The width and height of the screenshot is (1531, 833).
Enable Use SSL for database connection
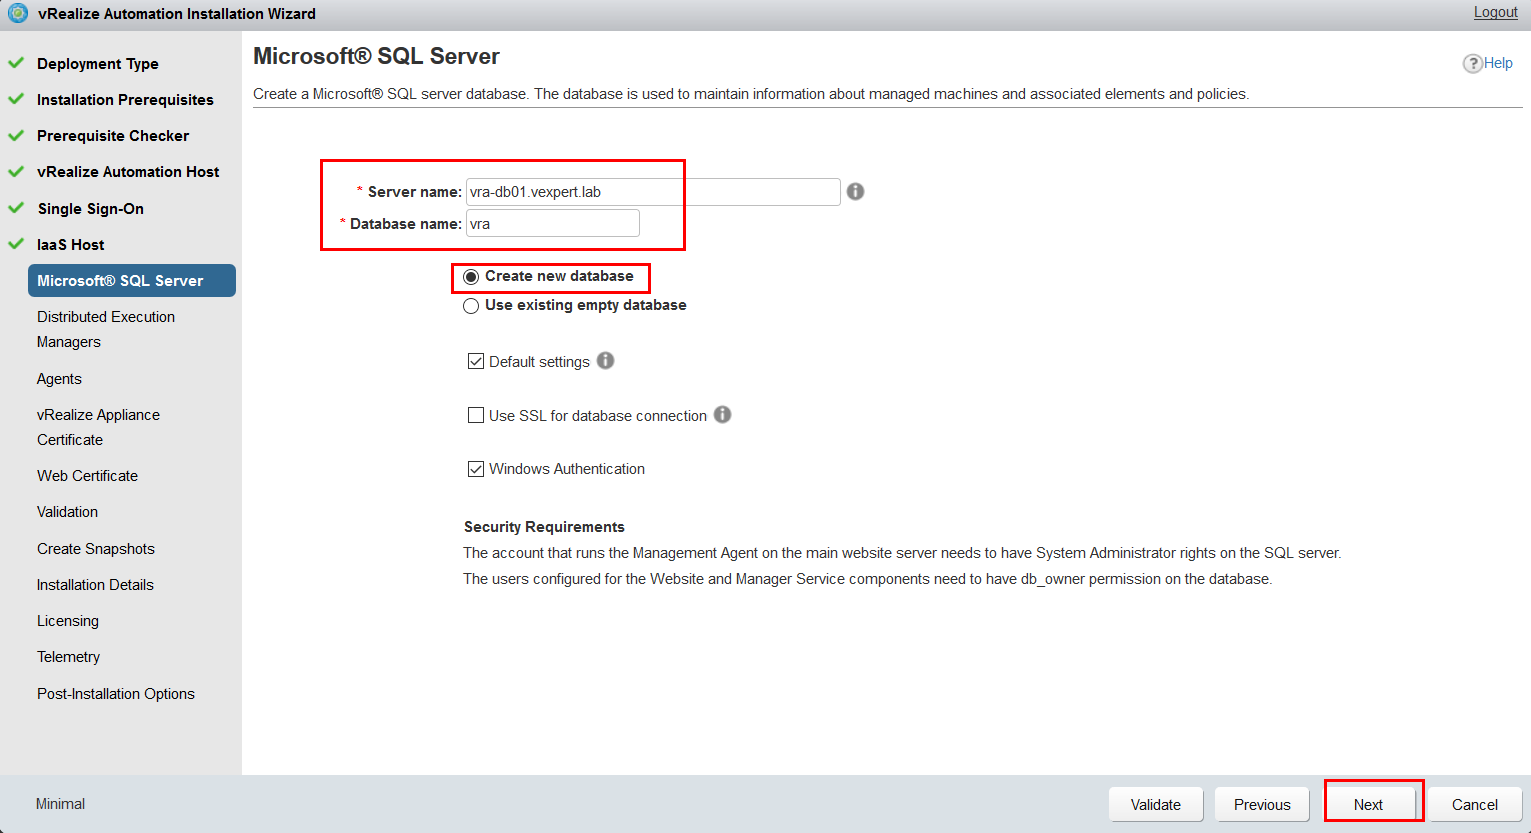coord(476,415)
